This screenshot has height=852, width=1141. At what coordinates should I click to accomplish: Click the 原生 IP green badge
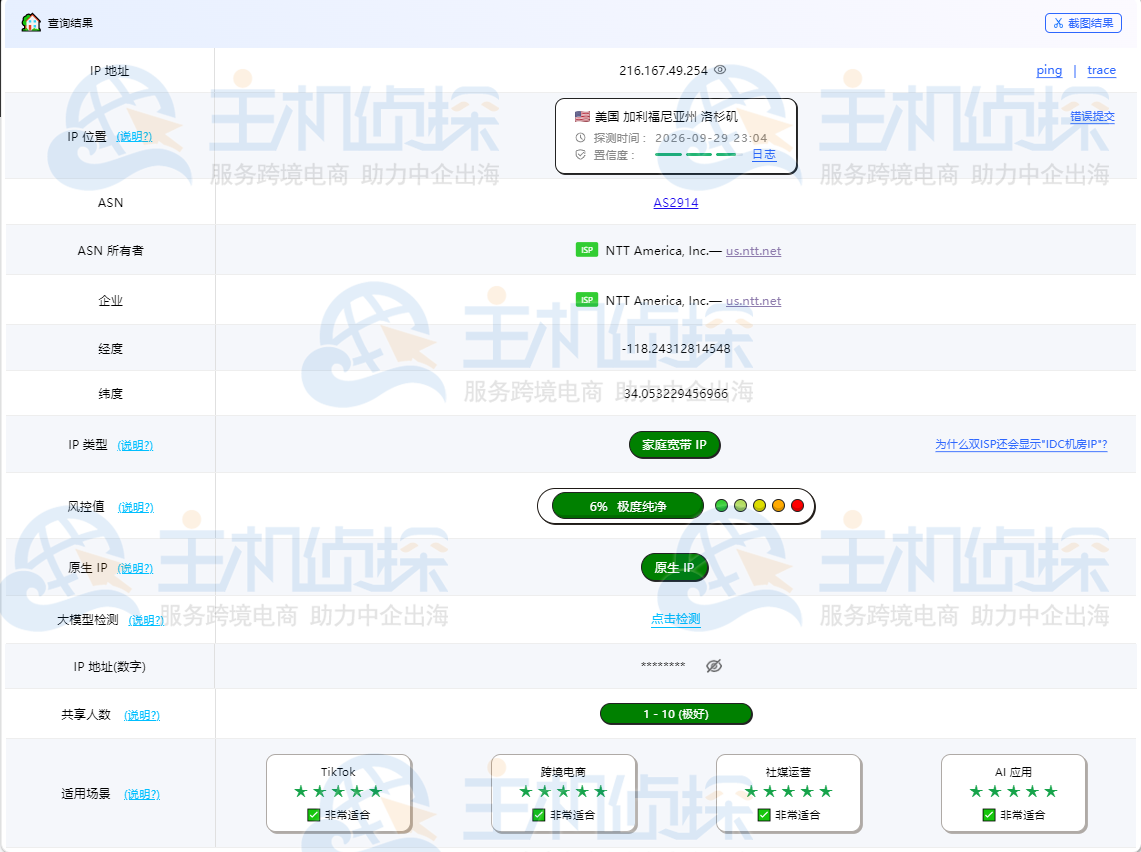(675, 568)
